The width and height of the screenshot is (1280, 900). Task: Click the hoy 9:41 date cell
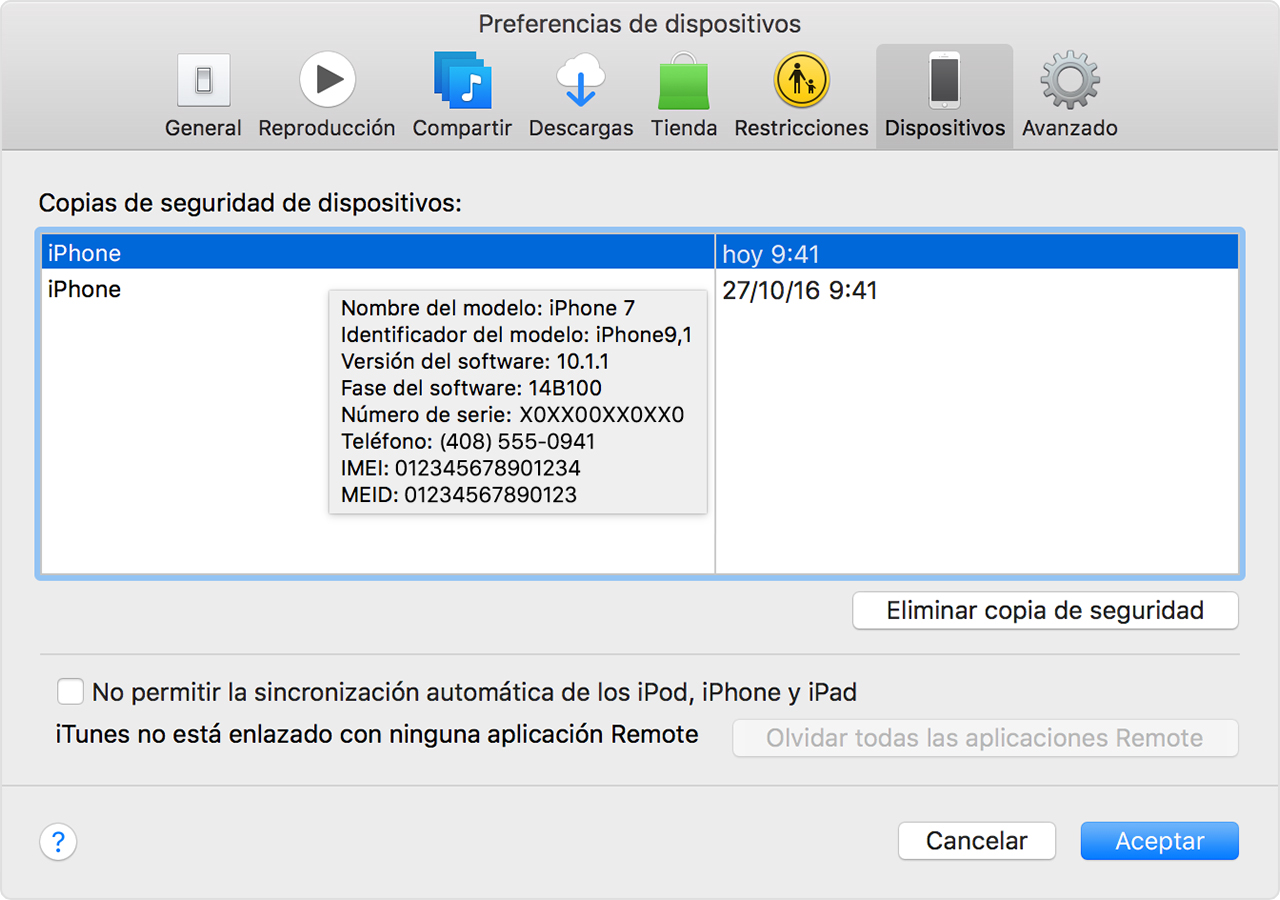[x=770, y=254]
